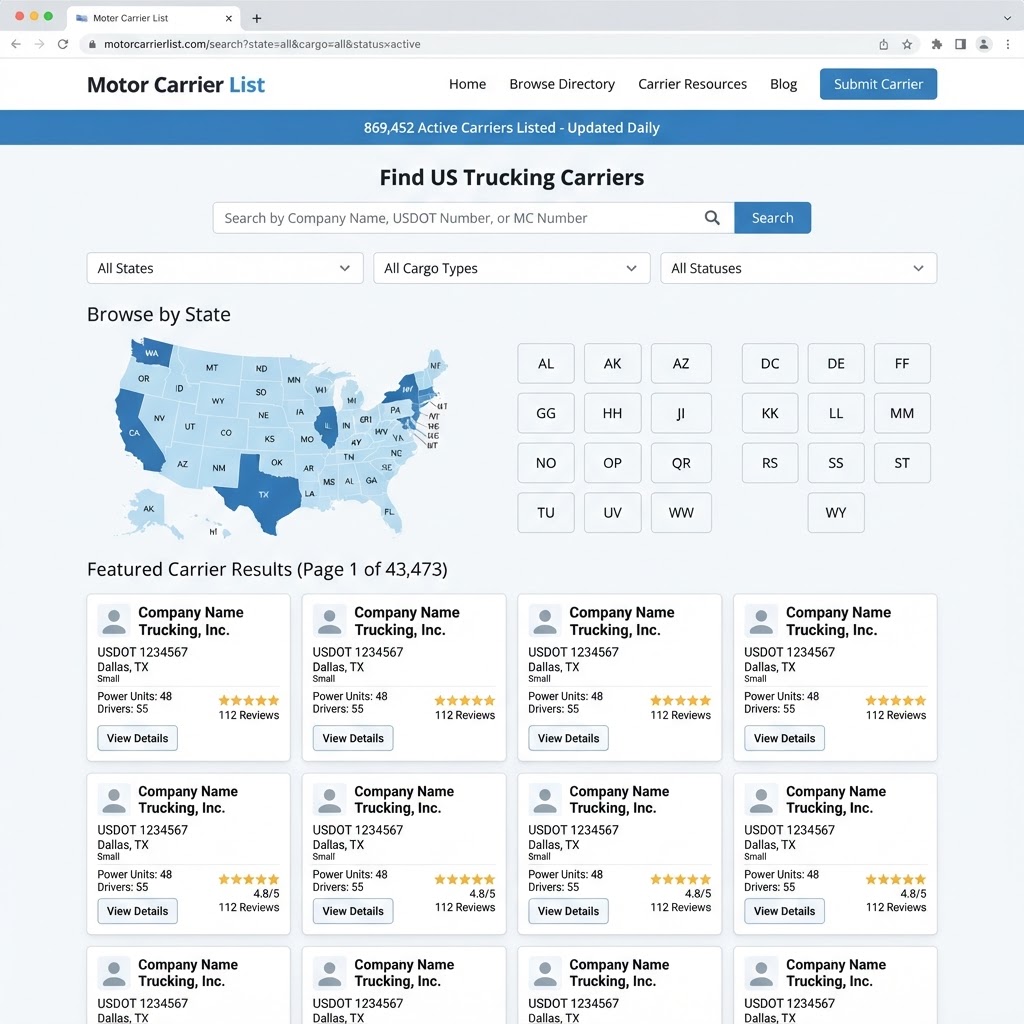Expand the All Cargo Types dropdown
Image resolution: width=1024 pixels, height=1024 pixels.
(x=511, y=268)
